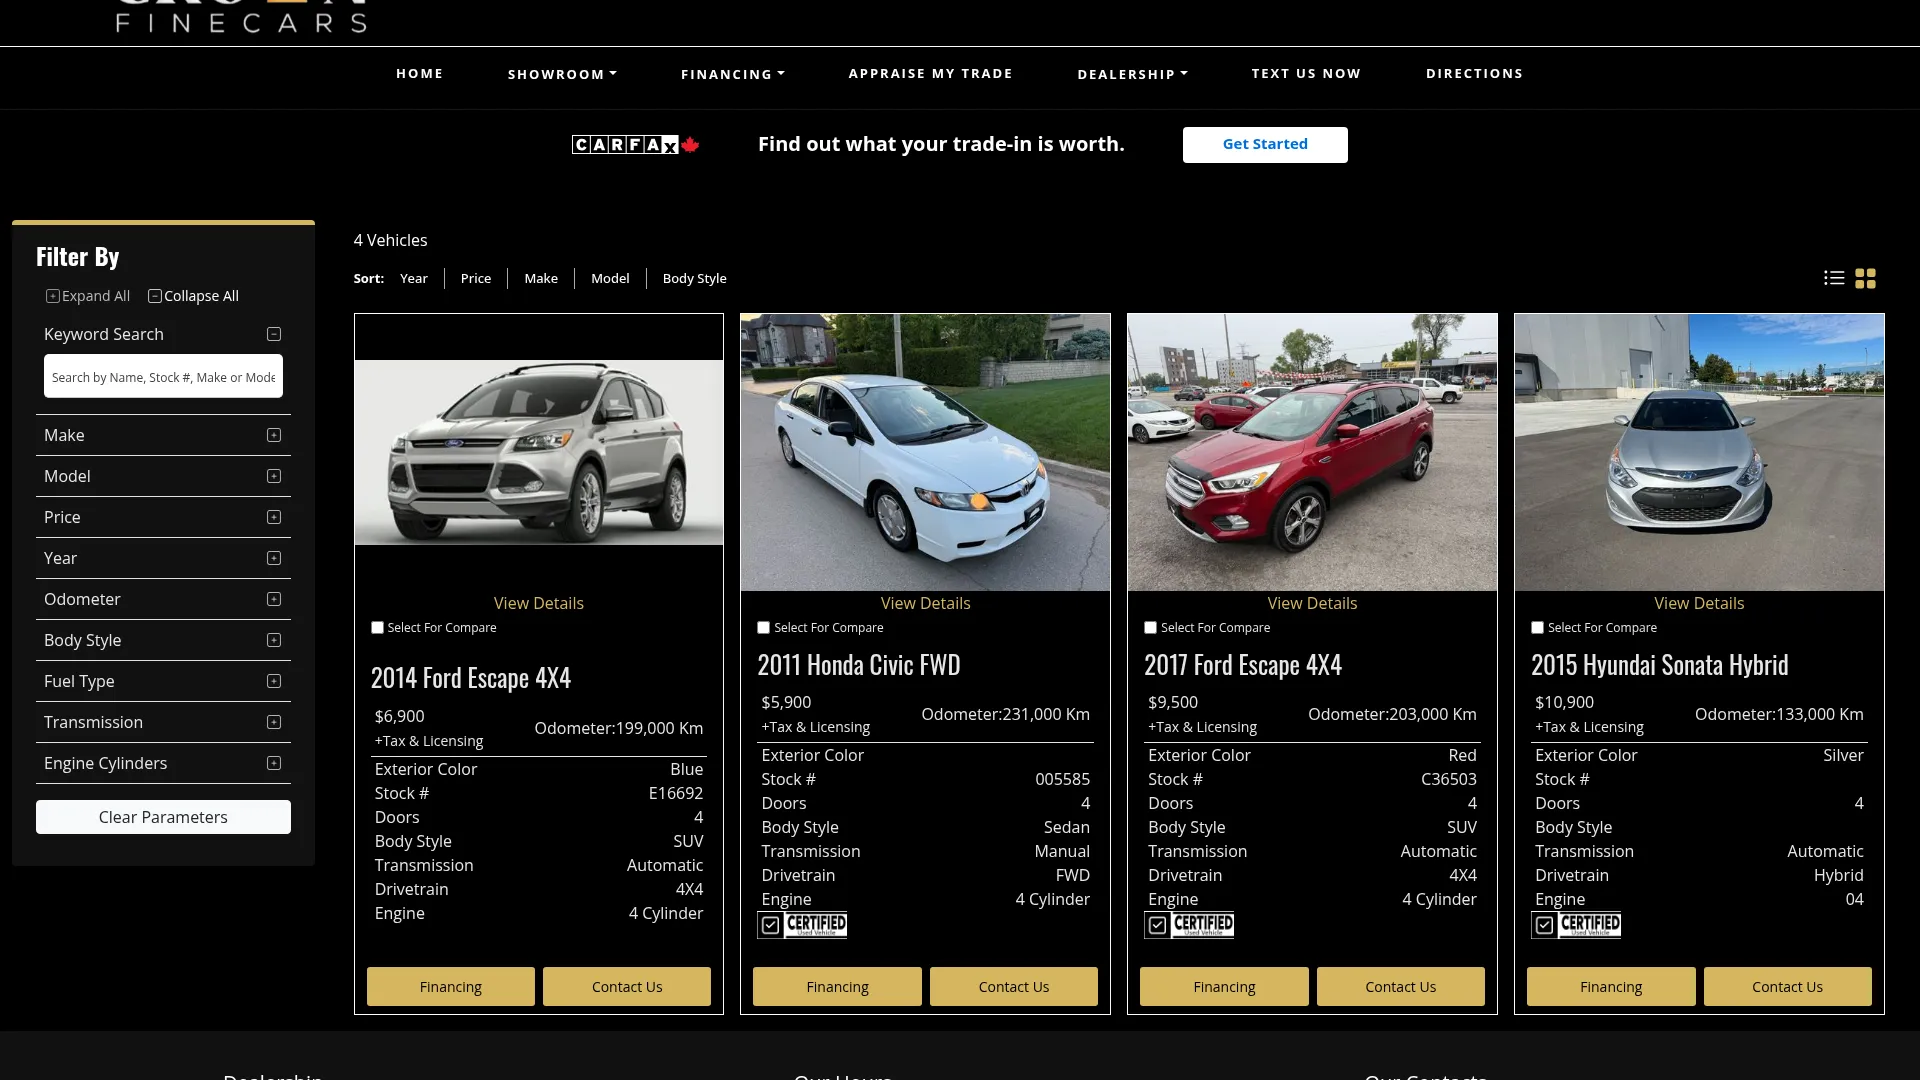Click Financing for 2014 Ford Escape
1920x1080 pixels.
451,987
